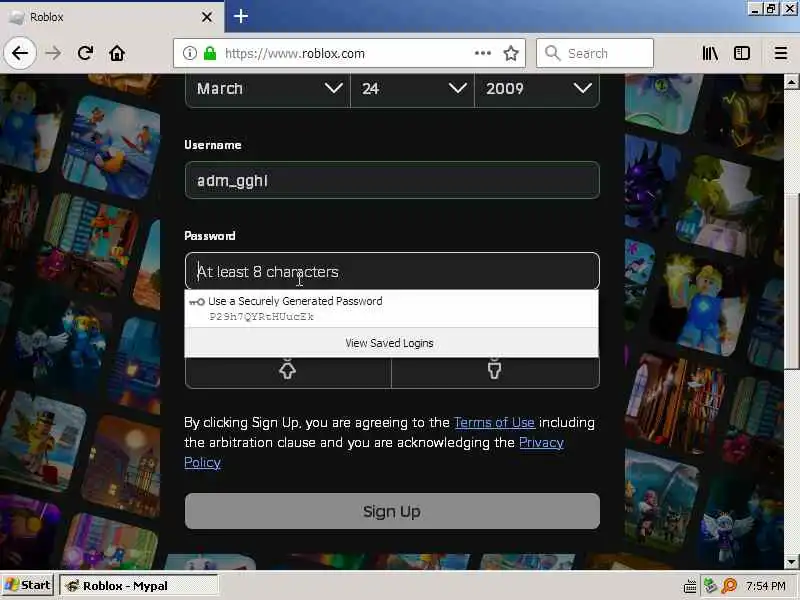Click the magnifier icon in the search box

[553, 53]
